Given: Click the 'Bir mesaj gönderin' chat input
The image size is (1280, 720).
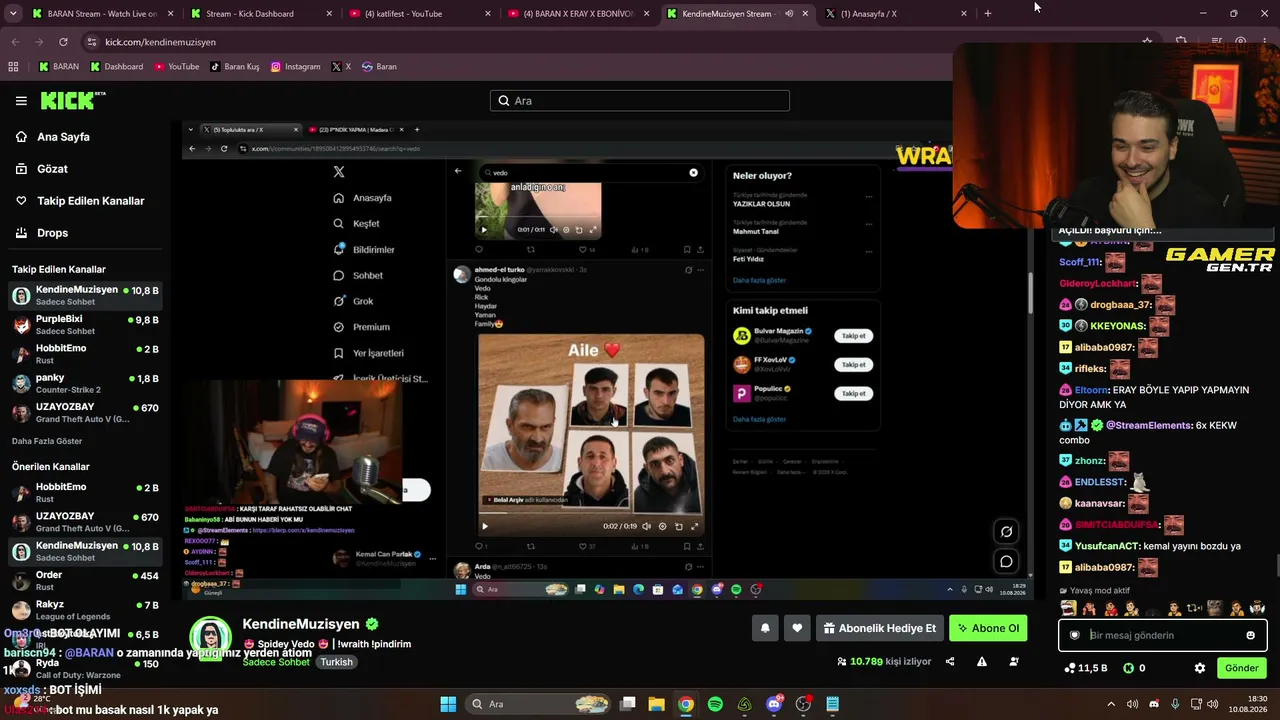Looking at the screenshot, I should pos(1162,635).
